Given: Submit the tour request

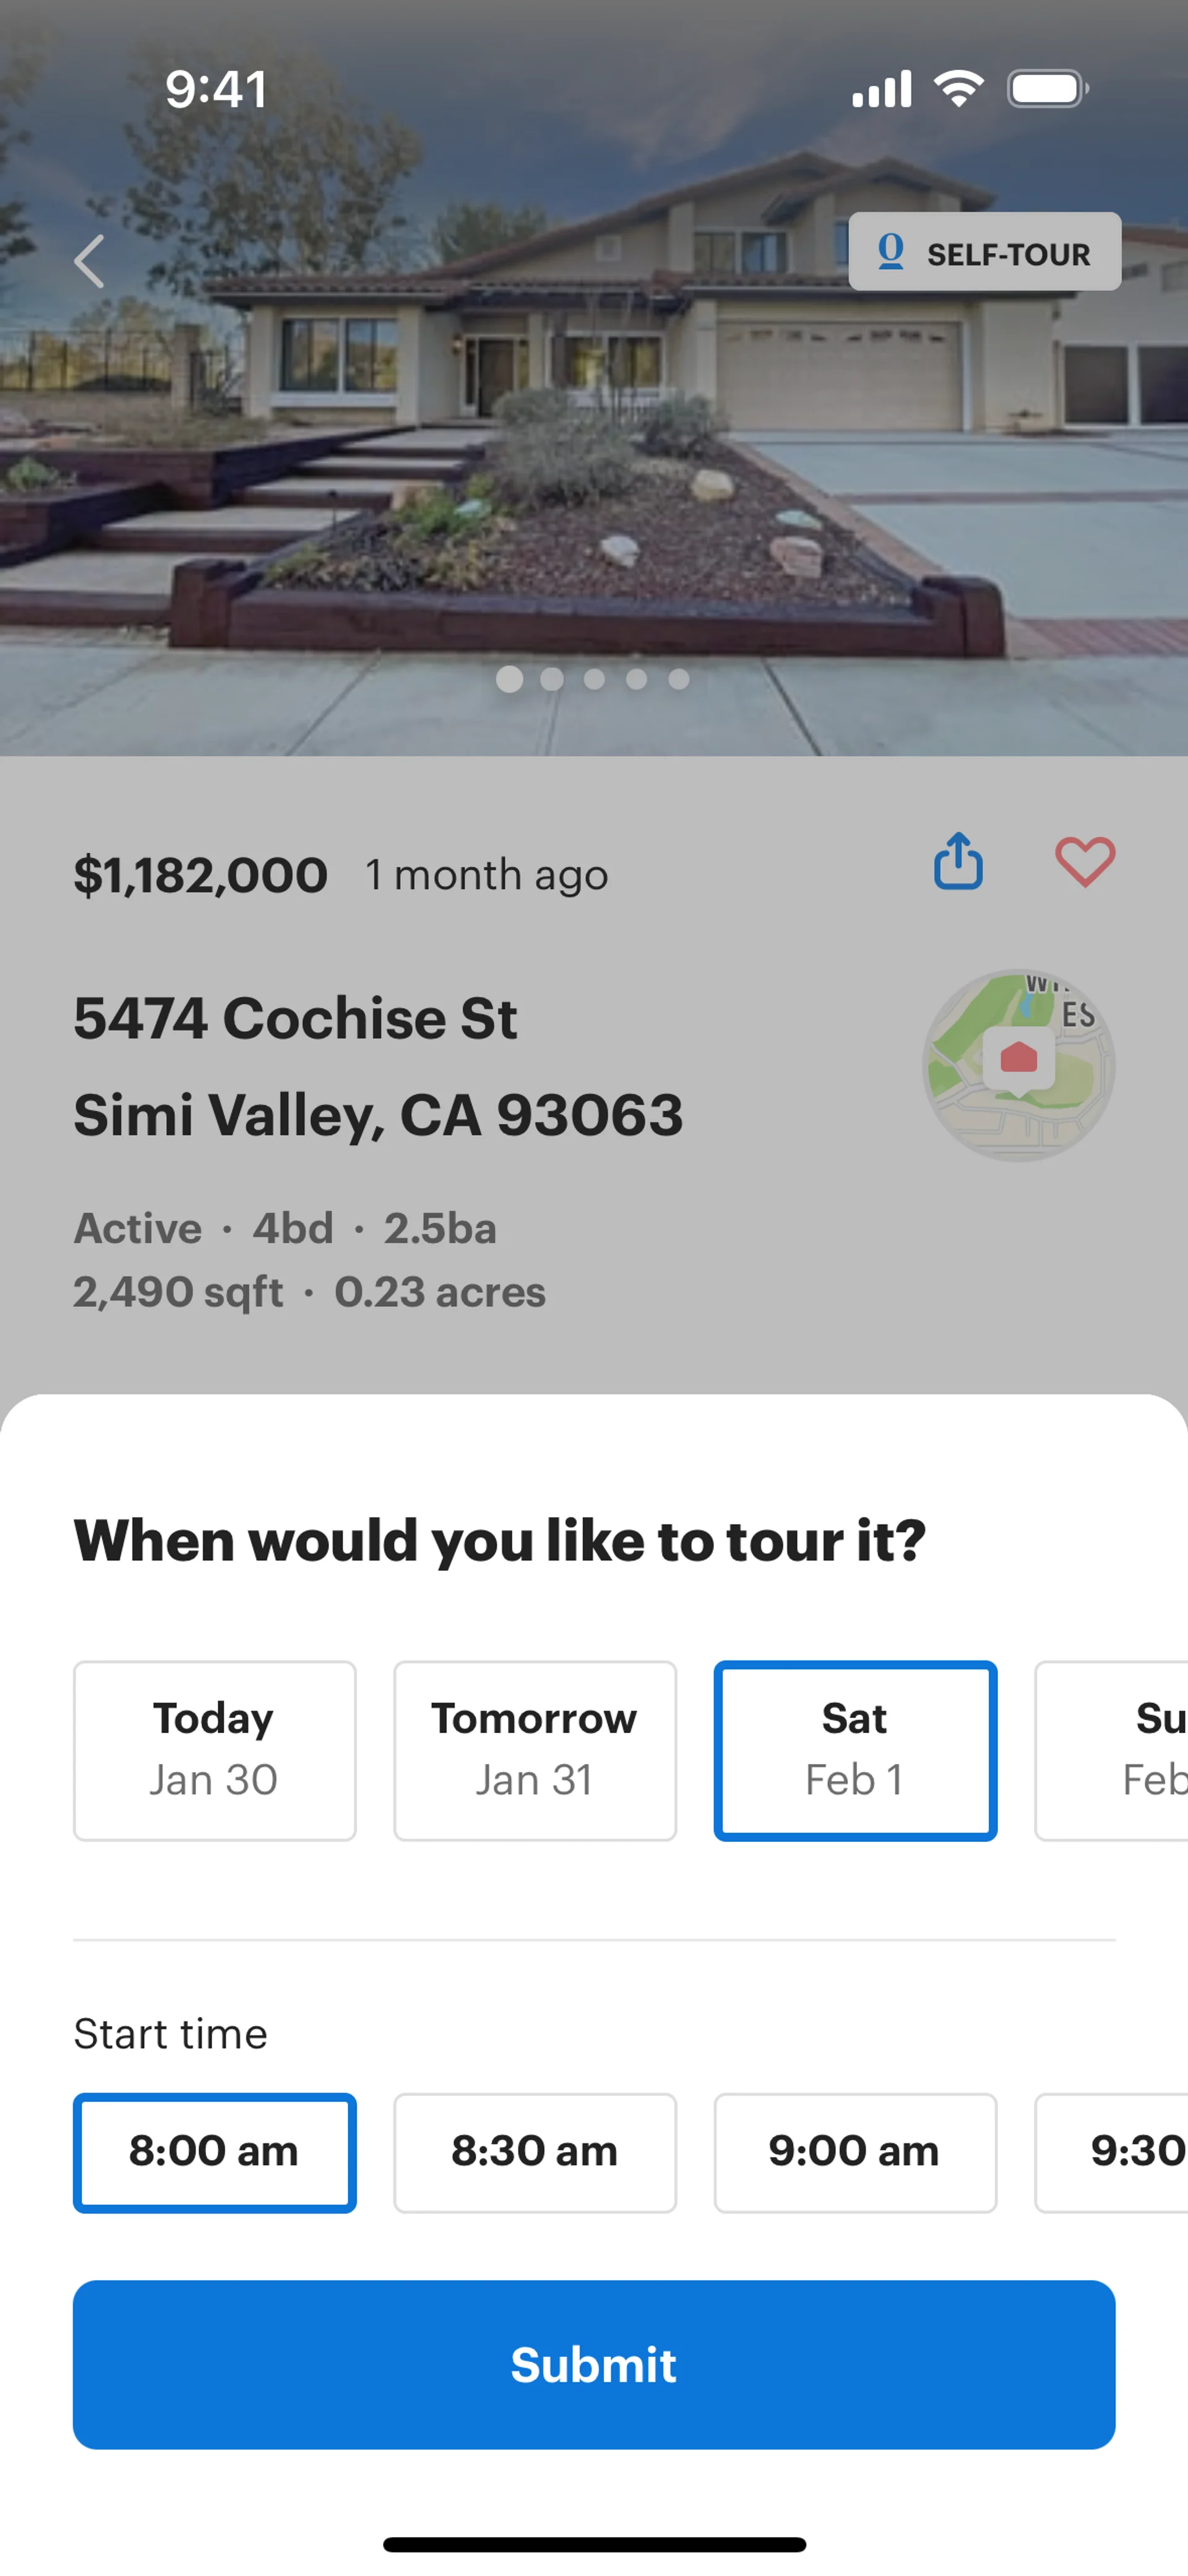Looking at the screenshot, I should click(594, 2364).
